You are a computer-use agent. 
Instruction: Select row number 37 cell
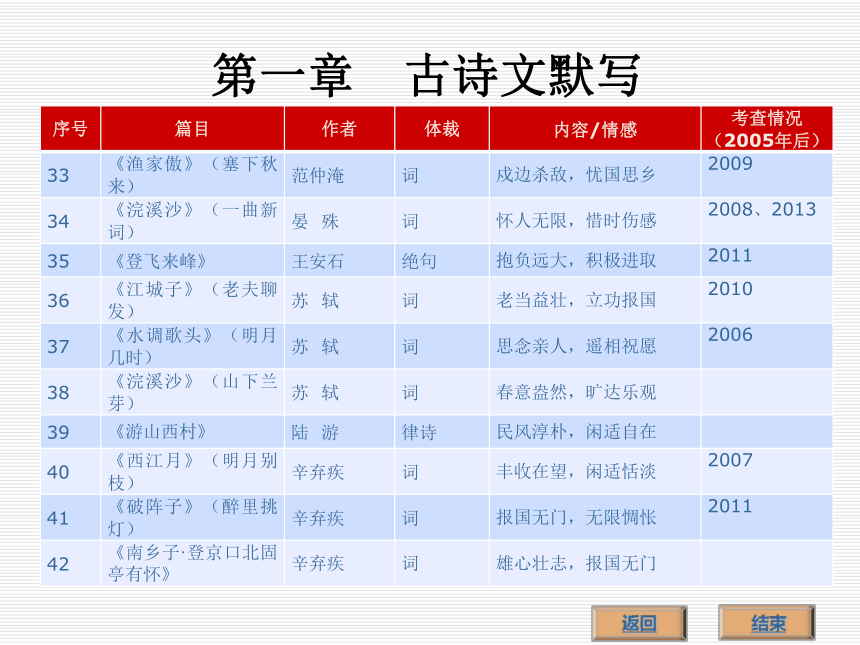click(x=71, y=346)
